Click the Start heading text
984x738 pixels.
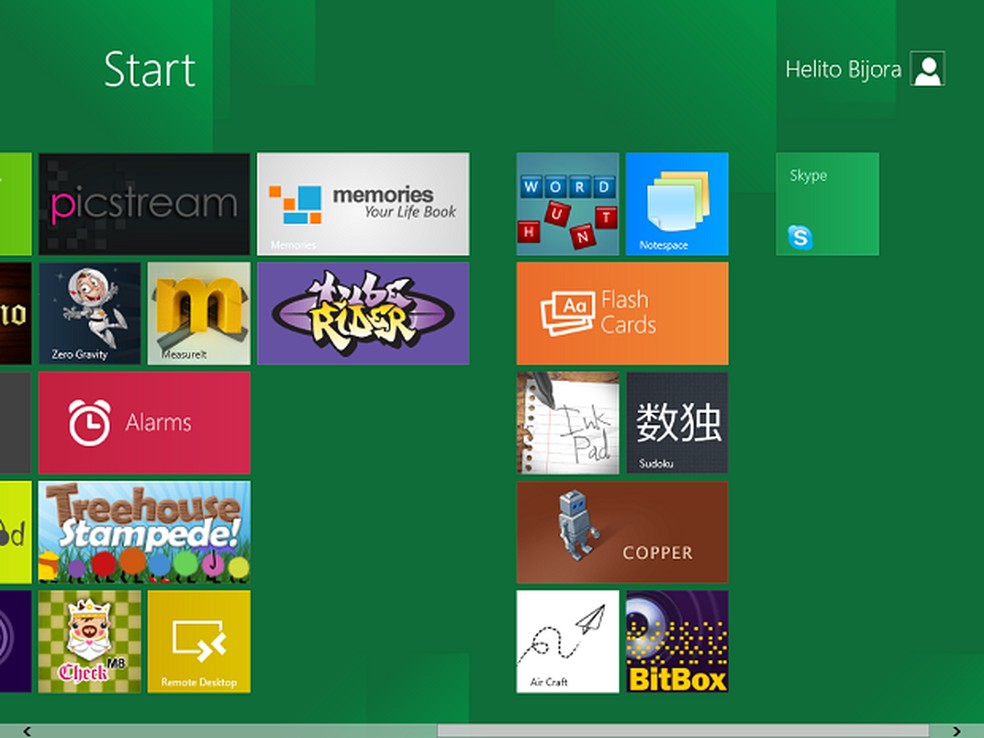click(149, 69)
